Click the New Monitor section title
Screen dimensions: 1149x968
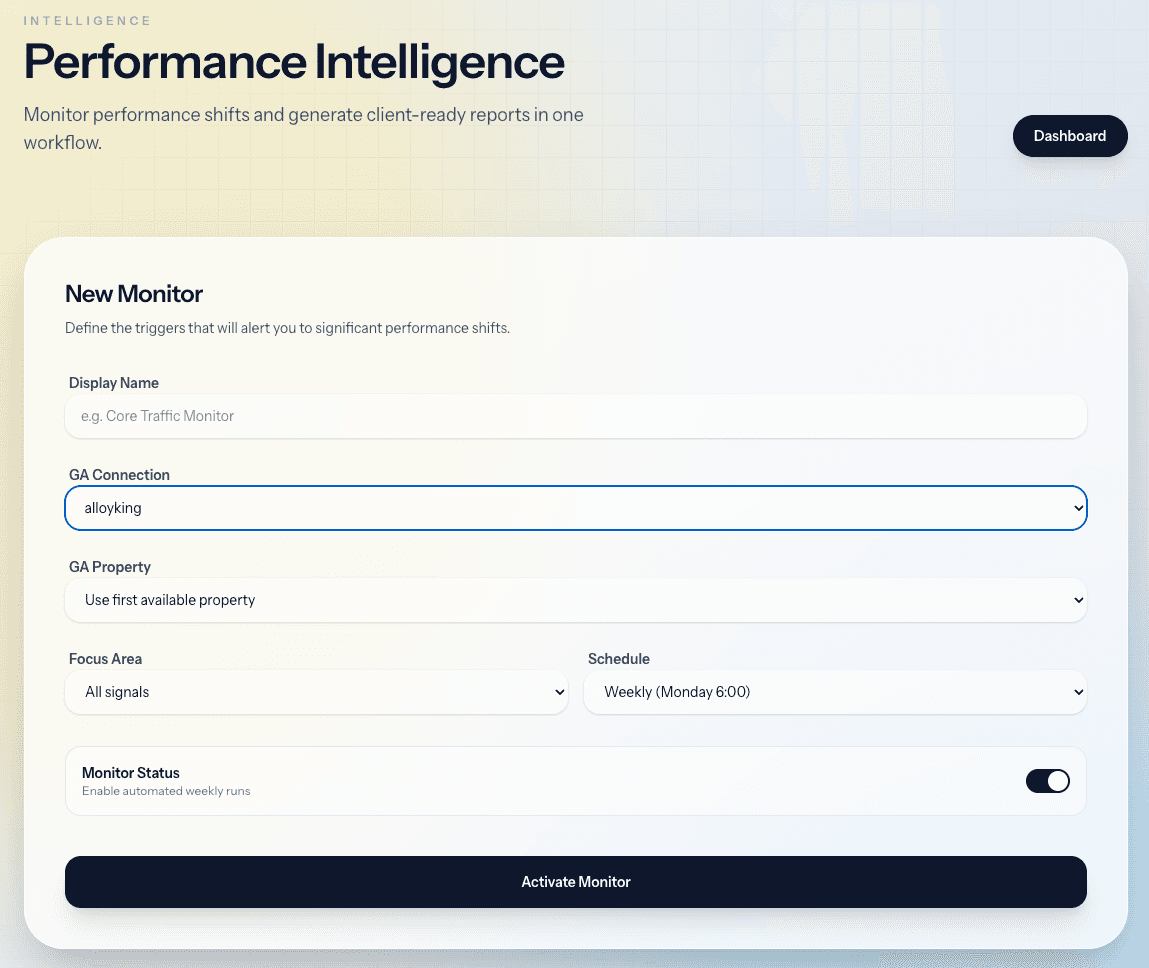click(x=133, y=294)
